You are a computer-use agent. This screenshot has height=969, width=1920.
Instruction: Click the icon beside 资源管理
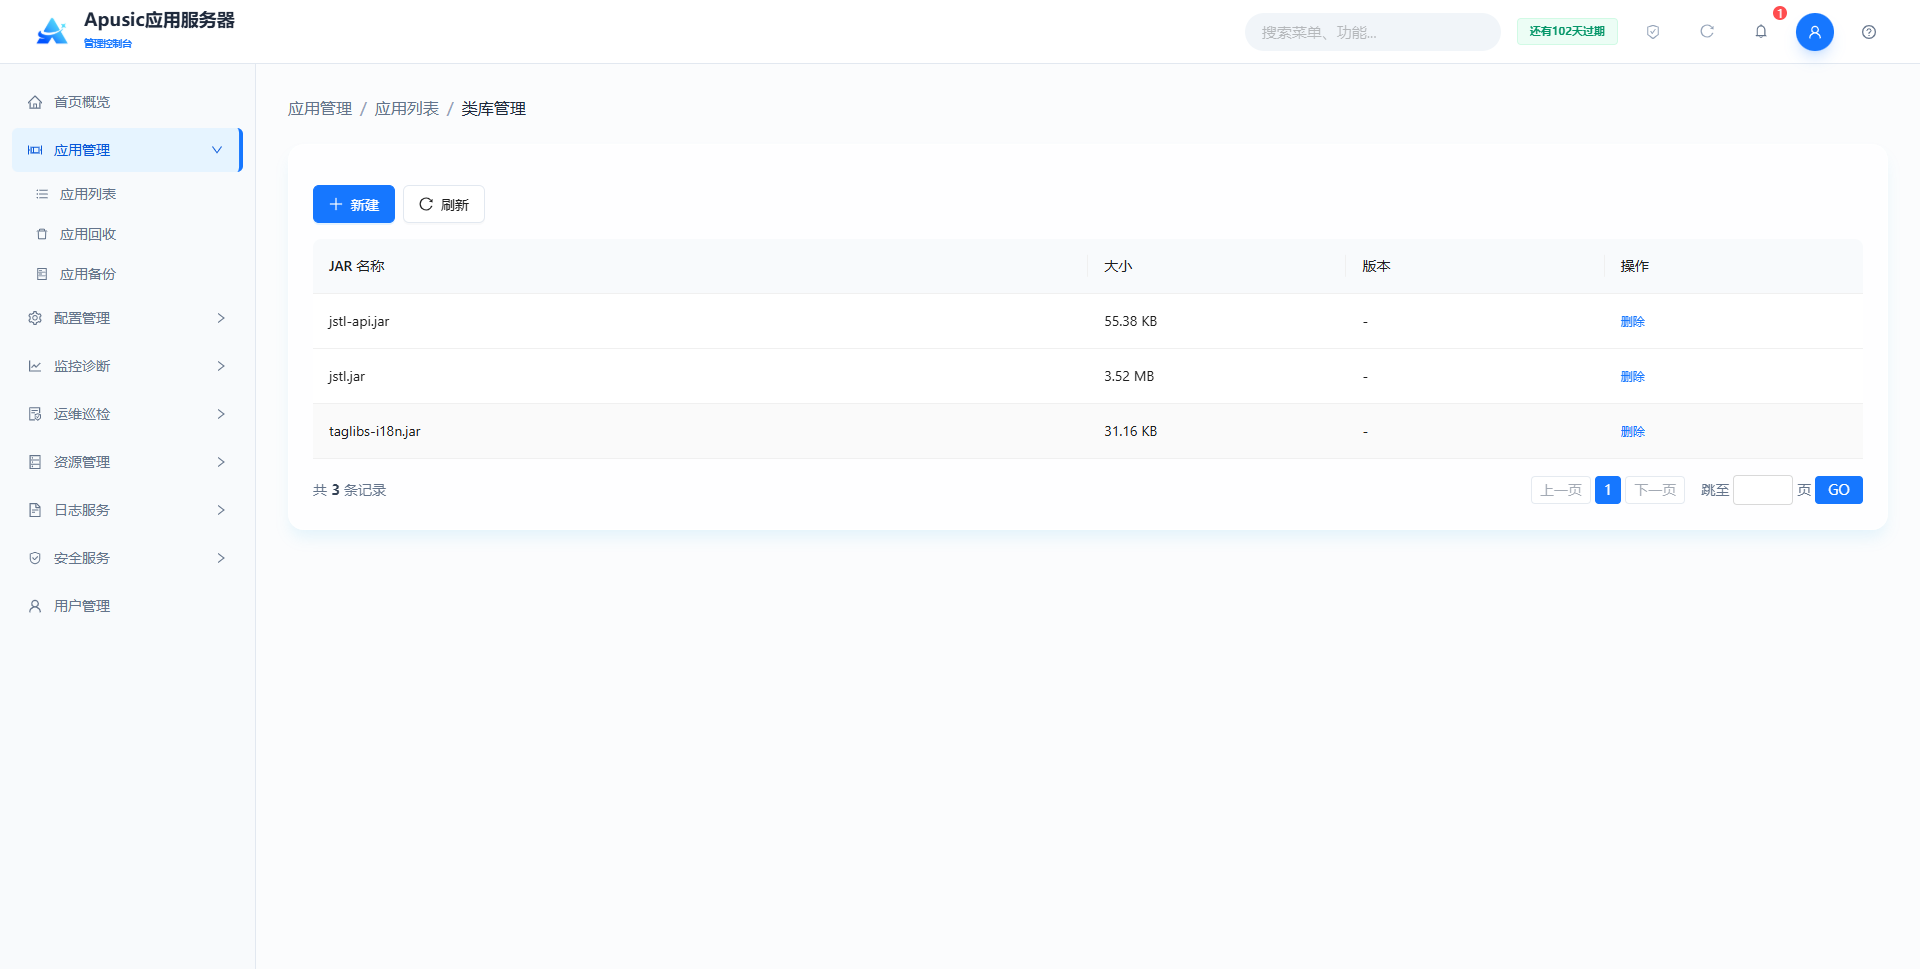click(35, 462)
